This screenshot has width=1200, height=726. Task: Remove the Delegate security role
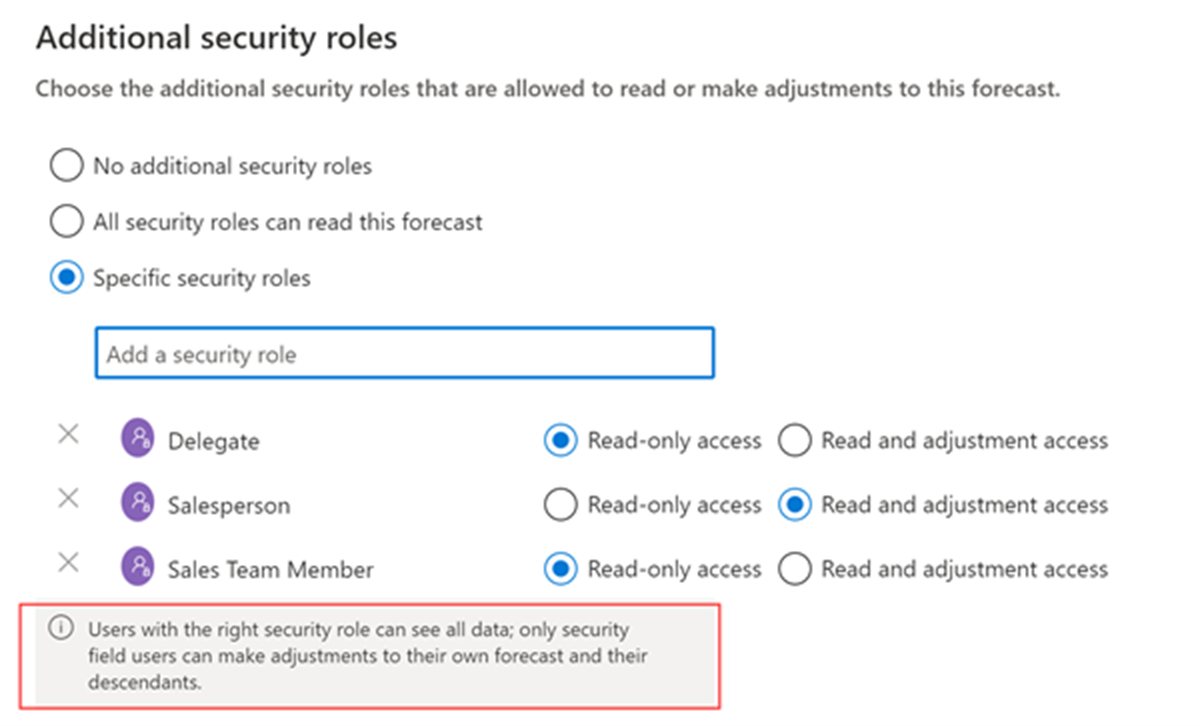tap(67, 433)
